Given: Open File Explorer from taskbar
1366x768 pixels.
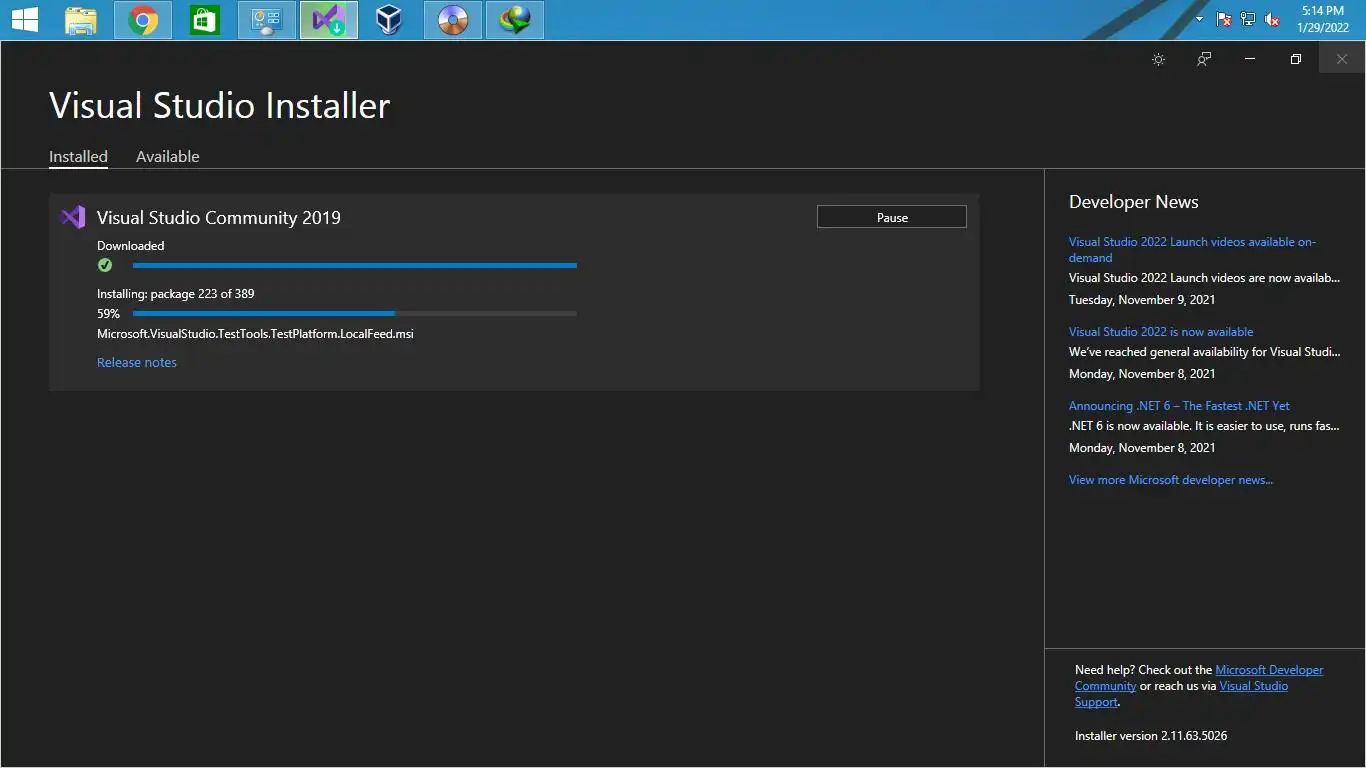Looking at the screenshot, I should pos(81,20).
